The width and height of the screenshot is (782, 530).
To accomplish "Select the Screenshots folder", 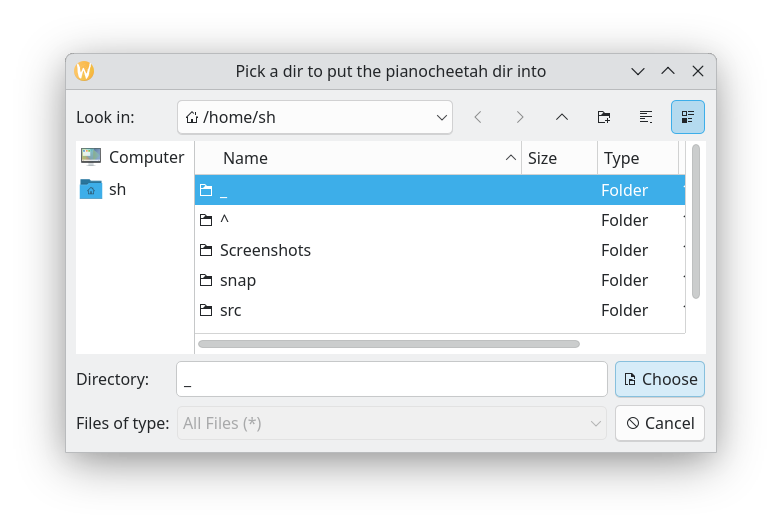I will 265,250.
